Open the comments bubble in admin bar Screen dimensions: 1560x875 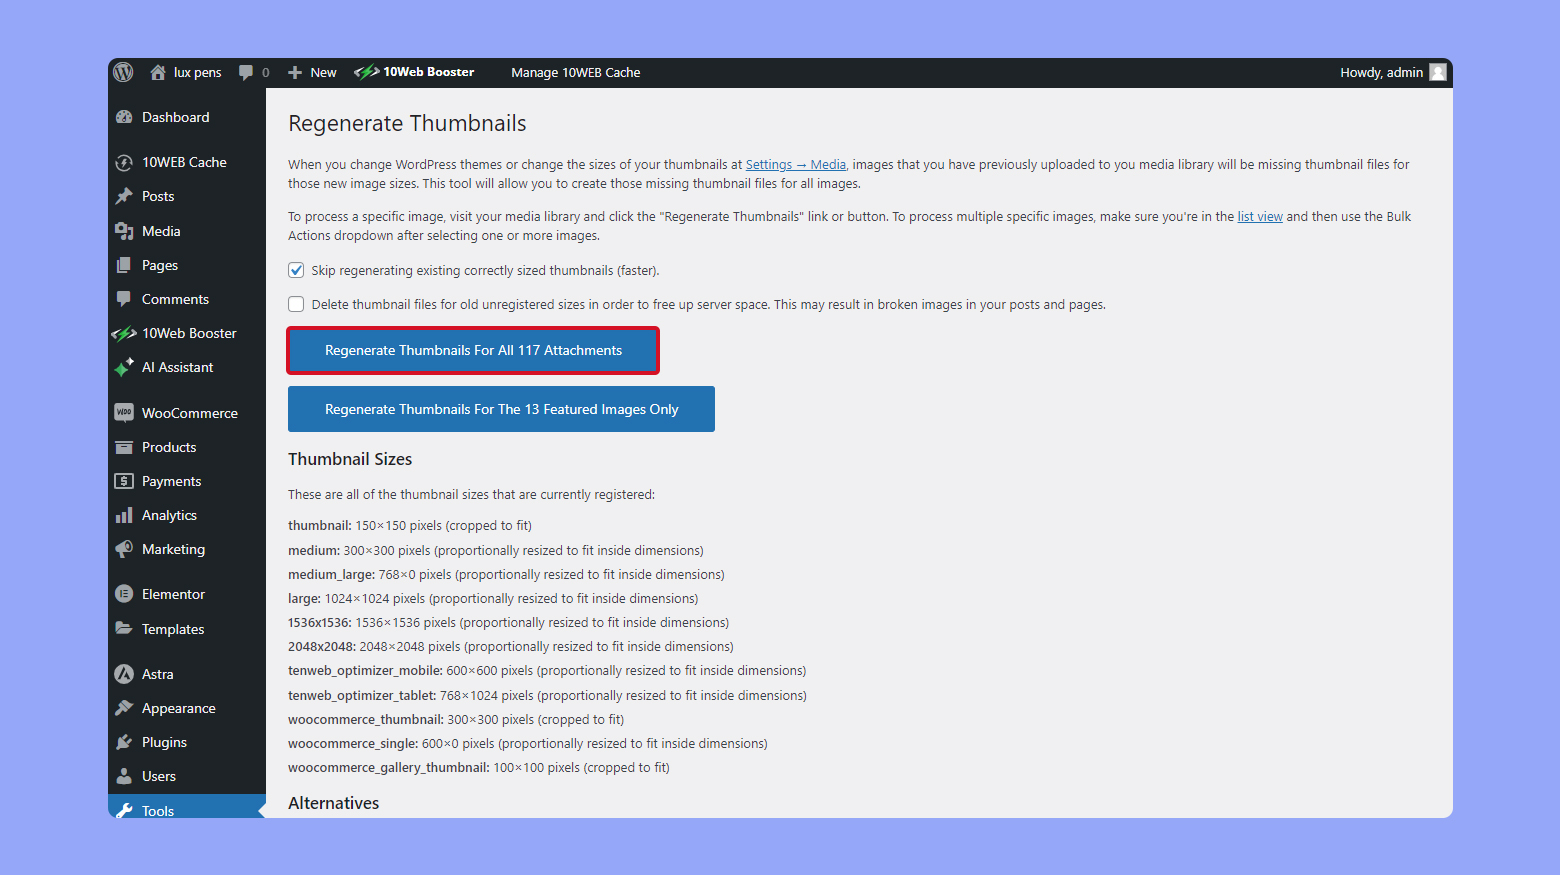[246, 72]
